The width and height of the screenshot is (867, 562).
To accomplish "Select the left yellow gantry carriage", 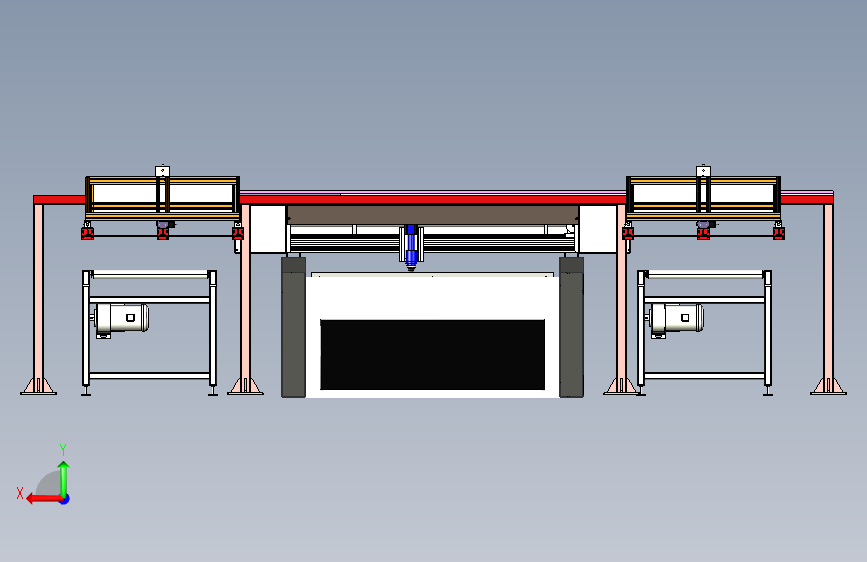I will pyautogui.click(x=162, y=199).
